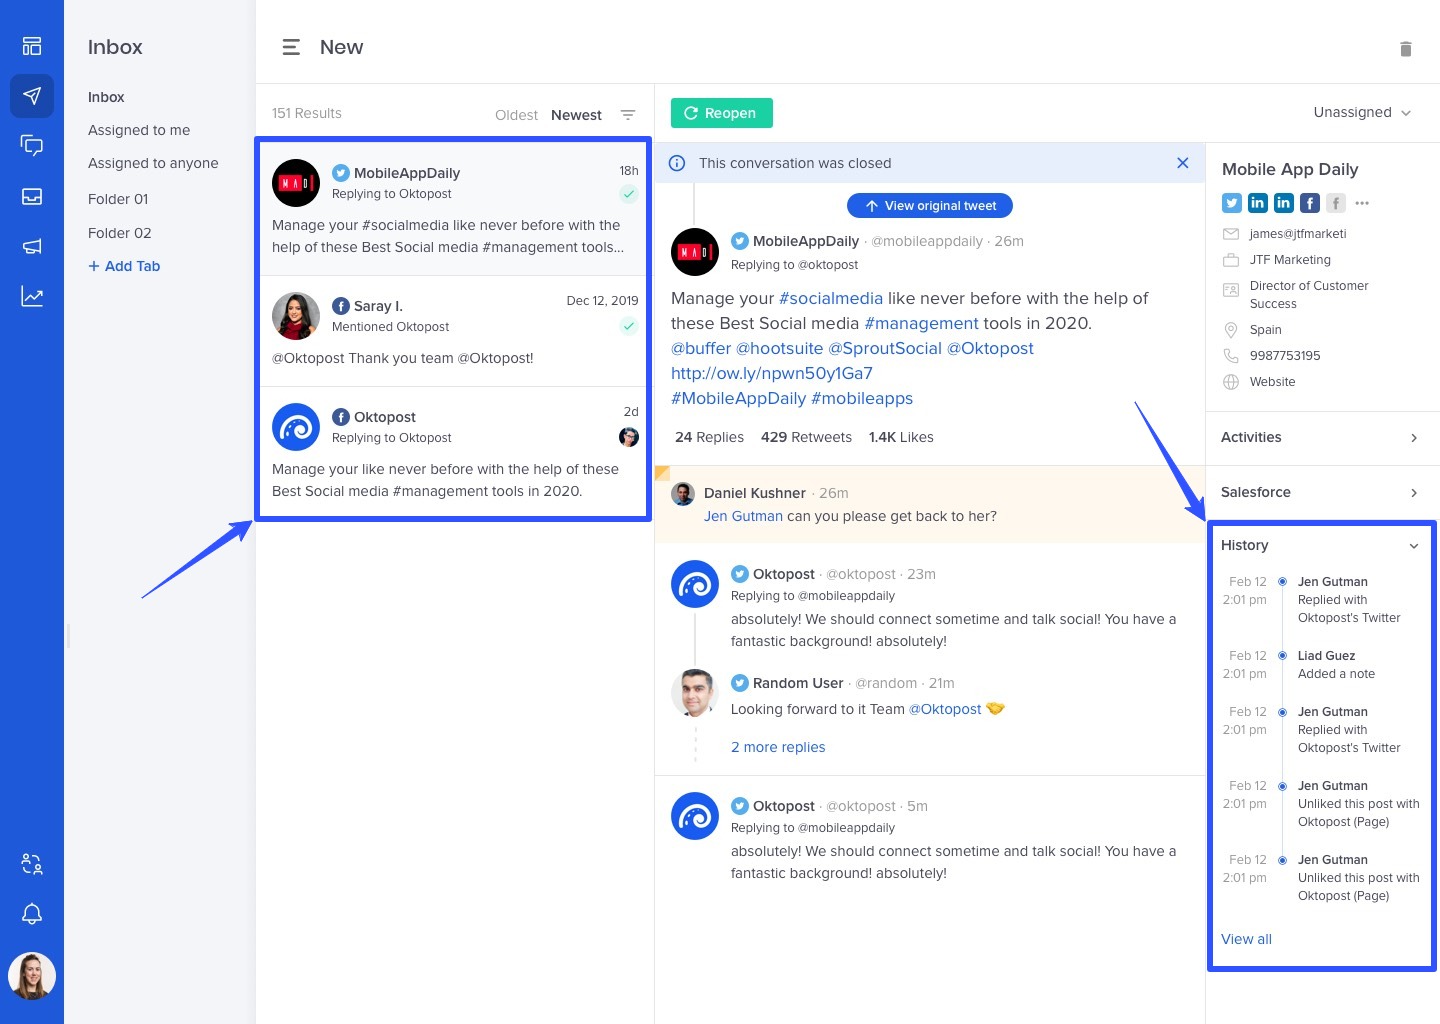Open the notifications bell icon
The image size is (1440, 1024).
pos(32,913)
